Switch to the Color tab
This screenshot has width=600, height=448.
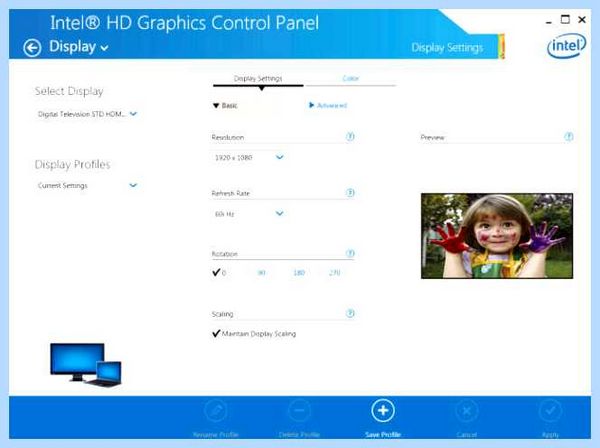(x=351, y=78)
